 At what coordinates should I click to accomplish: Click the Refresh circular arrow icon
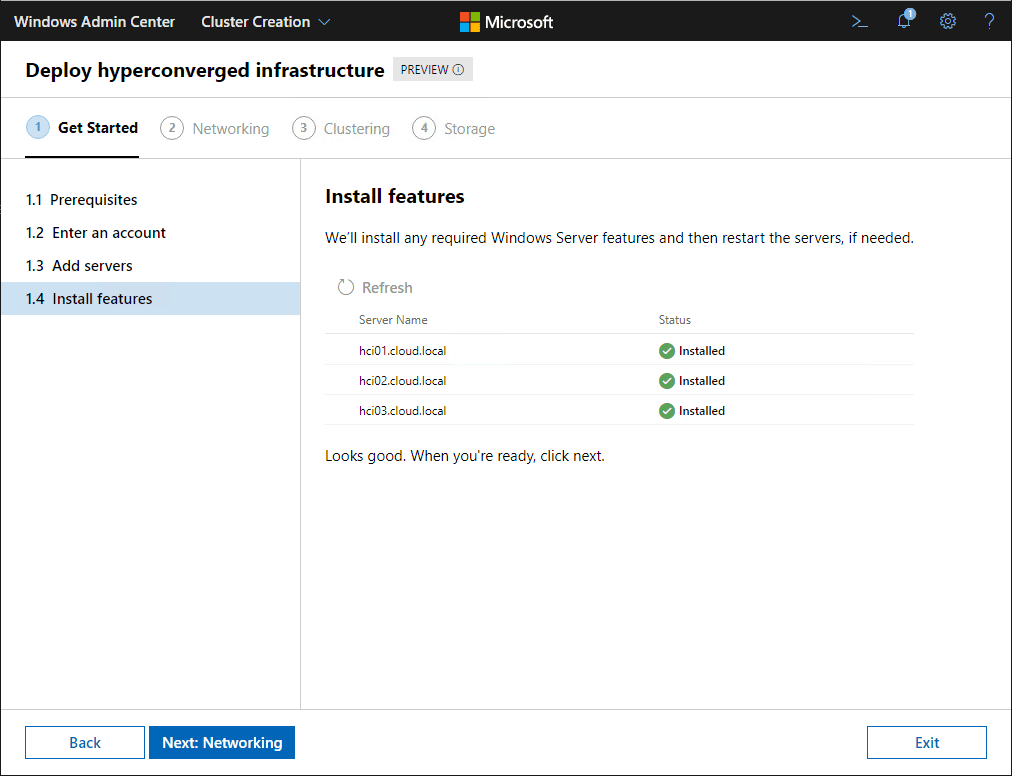point(346,288)
